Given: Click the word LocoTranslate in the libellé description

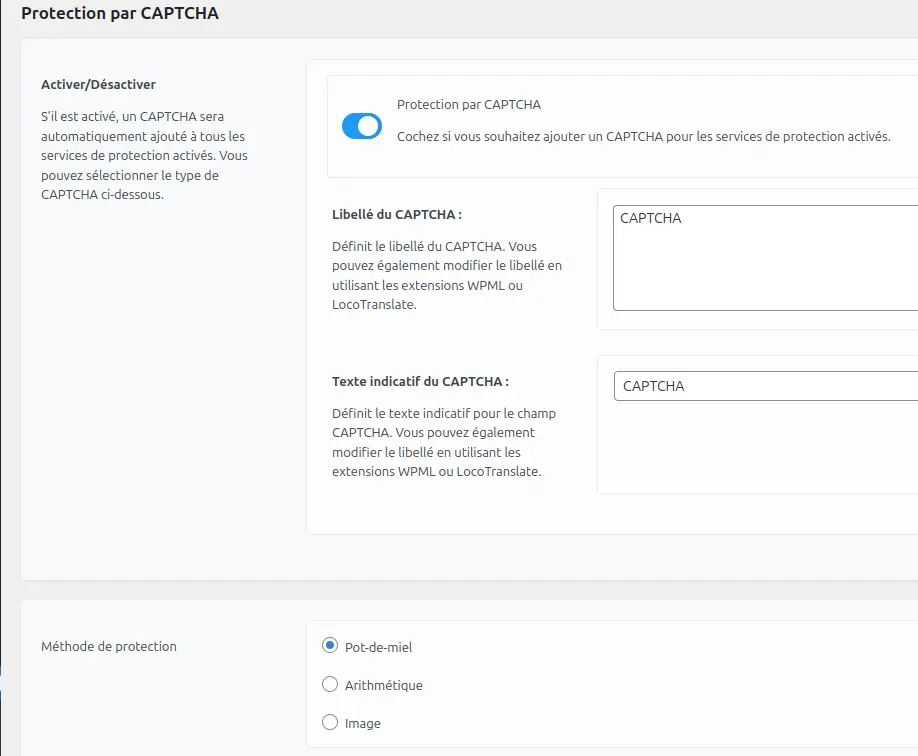Looking at the screenshot, I should tap(374, 305).
